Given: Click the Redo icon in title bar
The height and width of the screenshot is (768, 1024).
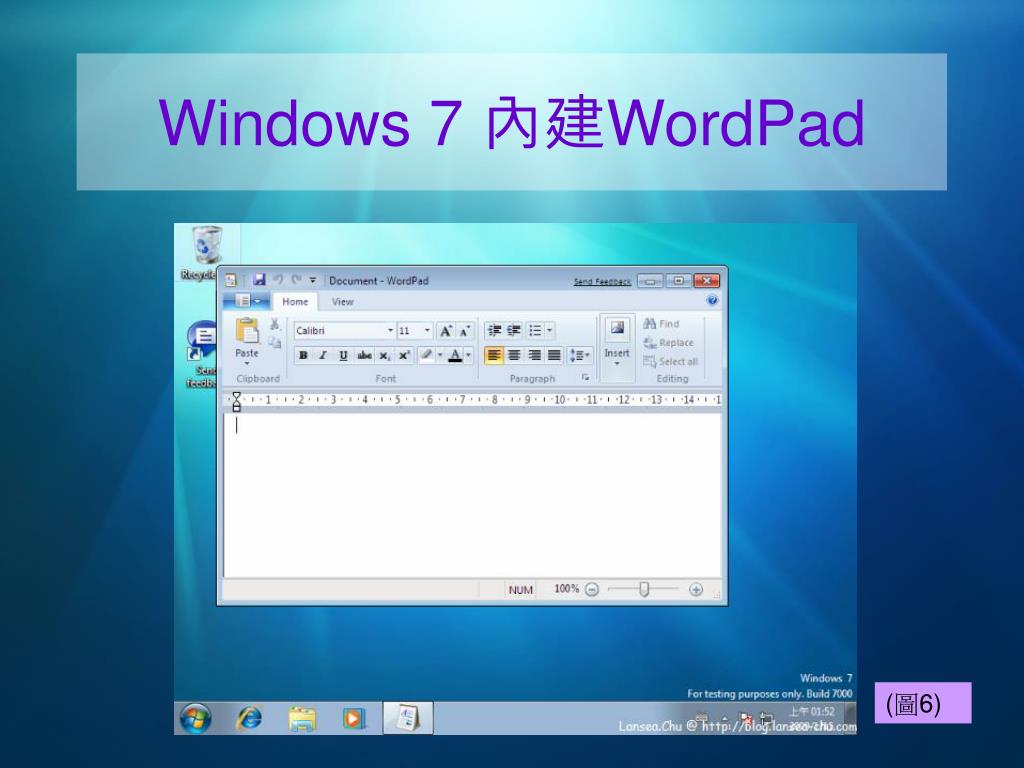Looking at the screenshot, I should [296, 280].
